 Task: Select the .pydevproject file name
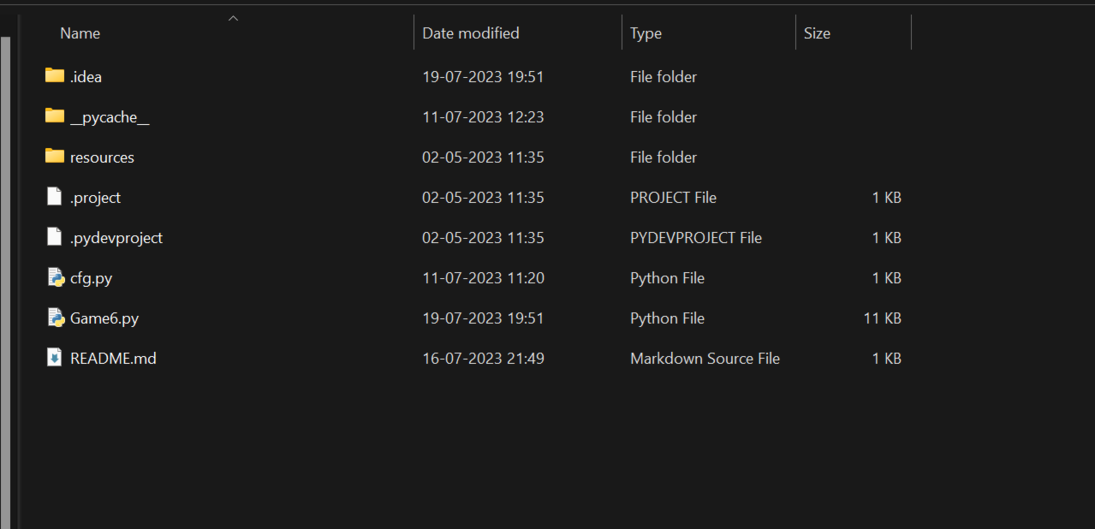point(116,238)
